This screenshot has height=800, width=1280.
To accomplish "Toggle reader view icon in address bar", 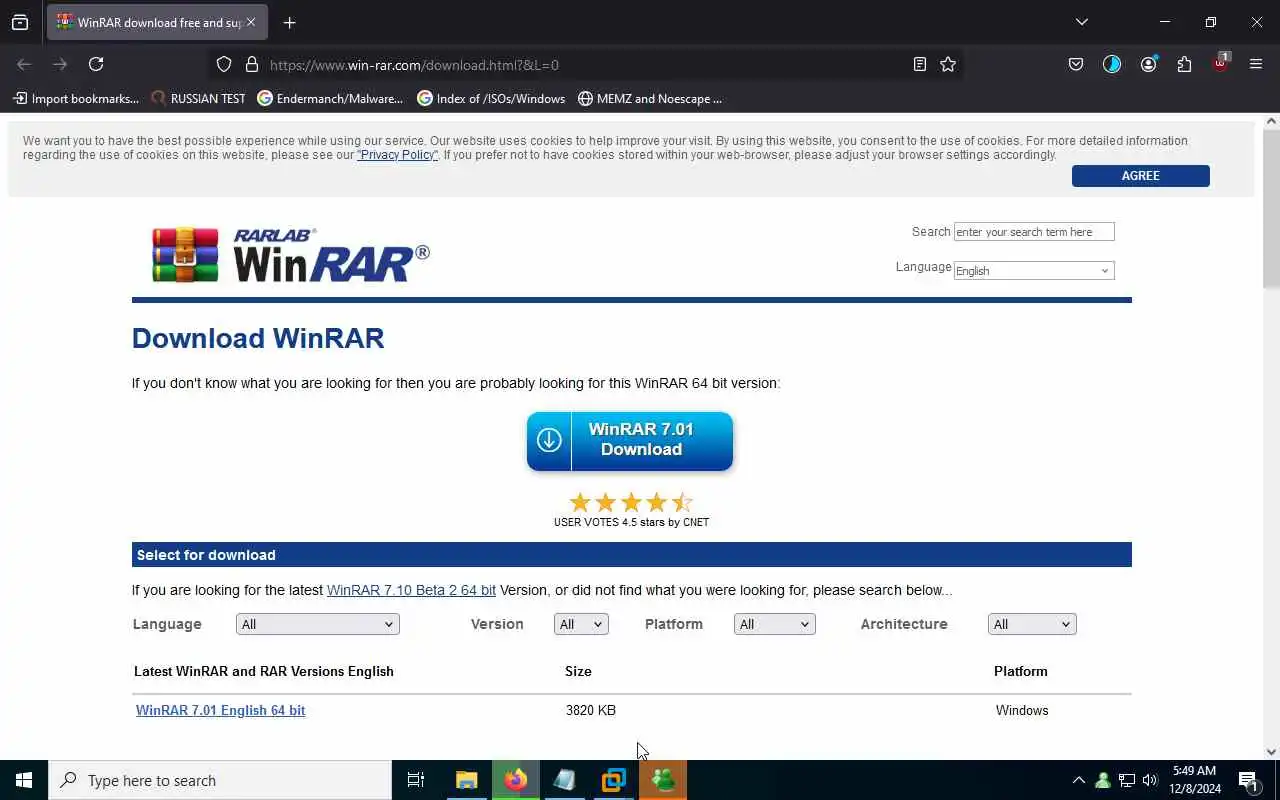I will (920, 64).
